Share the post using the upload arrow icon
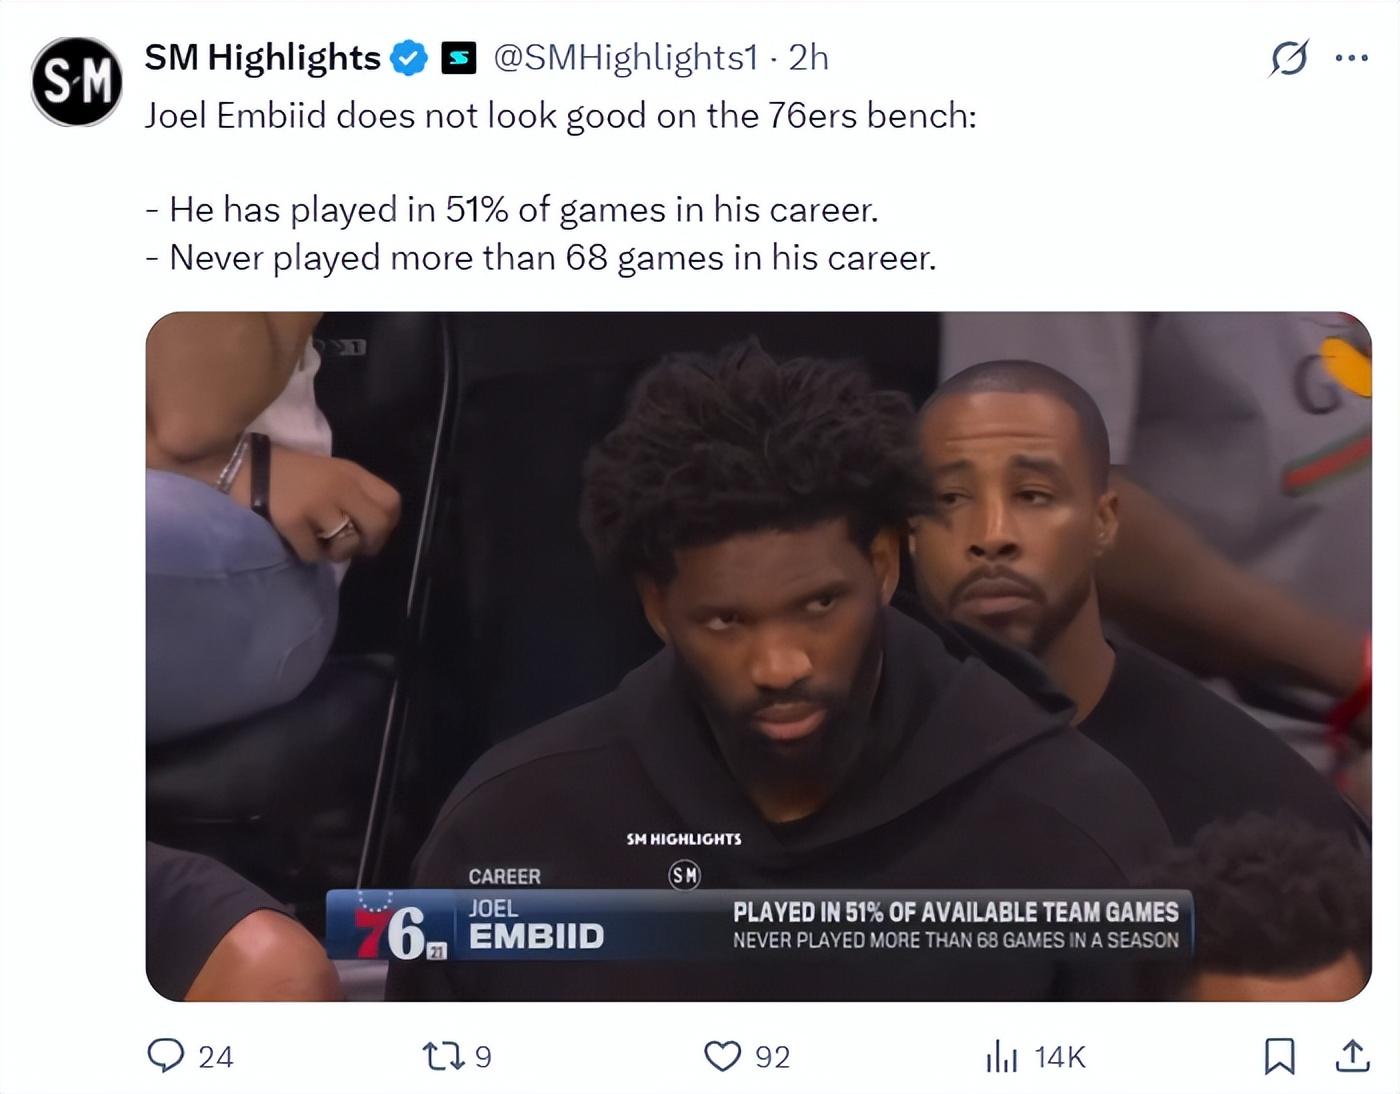 1351,1056
